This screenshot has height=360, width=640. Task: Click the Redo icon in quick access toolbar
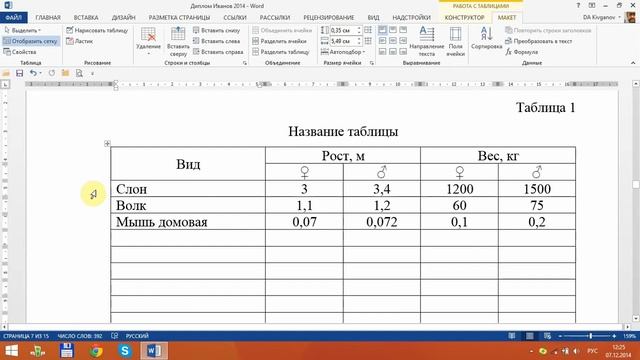51,73
